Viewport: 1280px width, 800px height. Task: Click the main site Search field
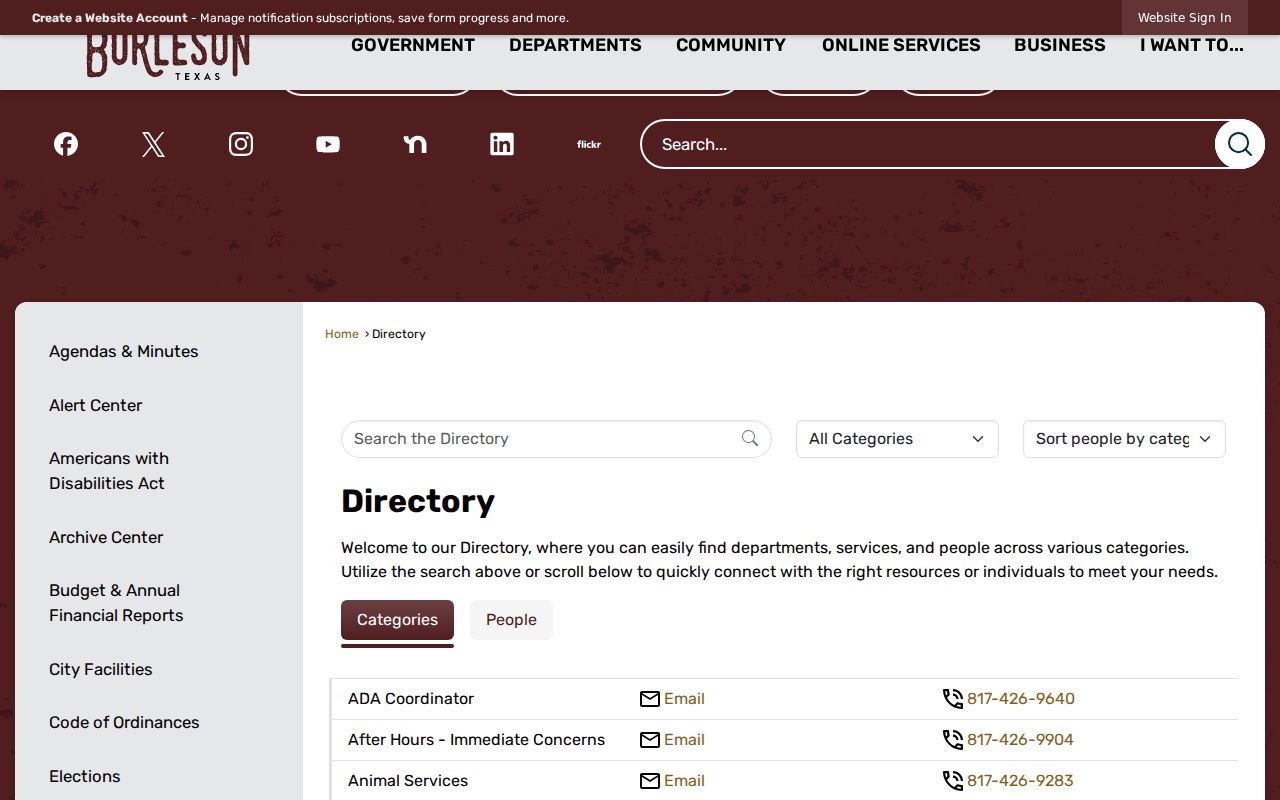pyautogui.click(x=927, y=144)
